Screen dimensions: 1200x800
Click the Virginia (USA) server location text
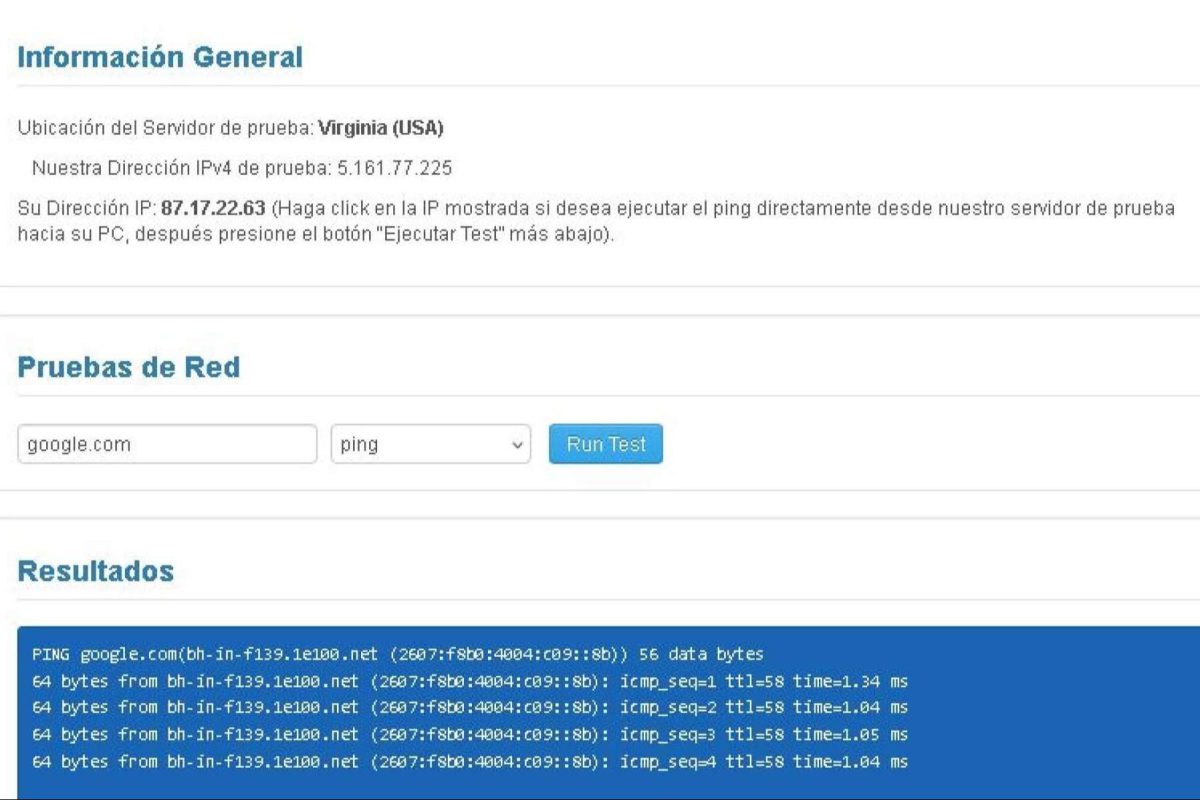(380, 128)
